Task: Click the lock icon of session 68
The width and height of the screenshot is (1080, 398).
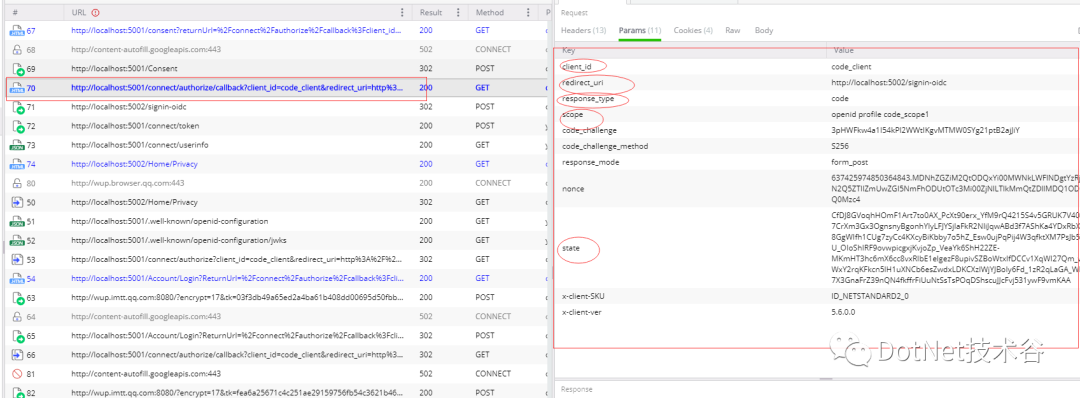Action: [16, 50]
